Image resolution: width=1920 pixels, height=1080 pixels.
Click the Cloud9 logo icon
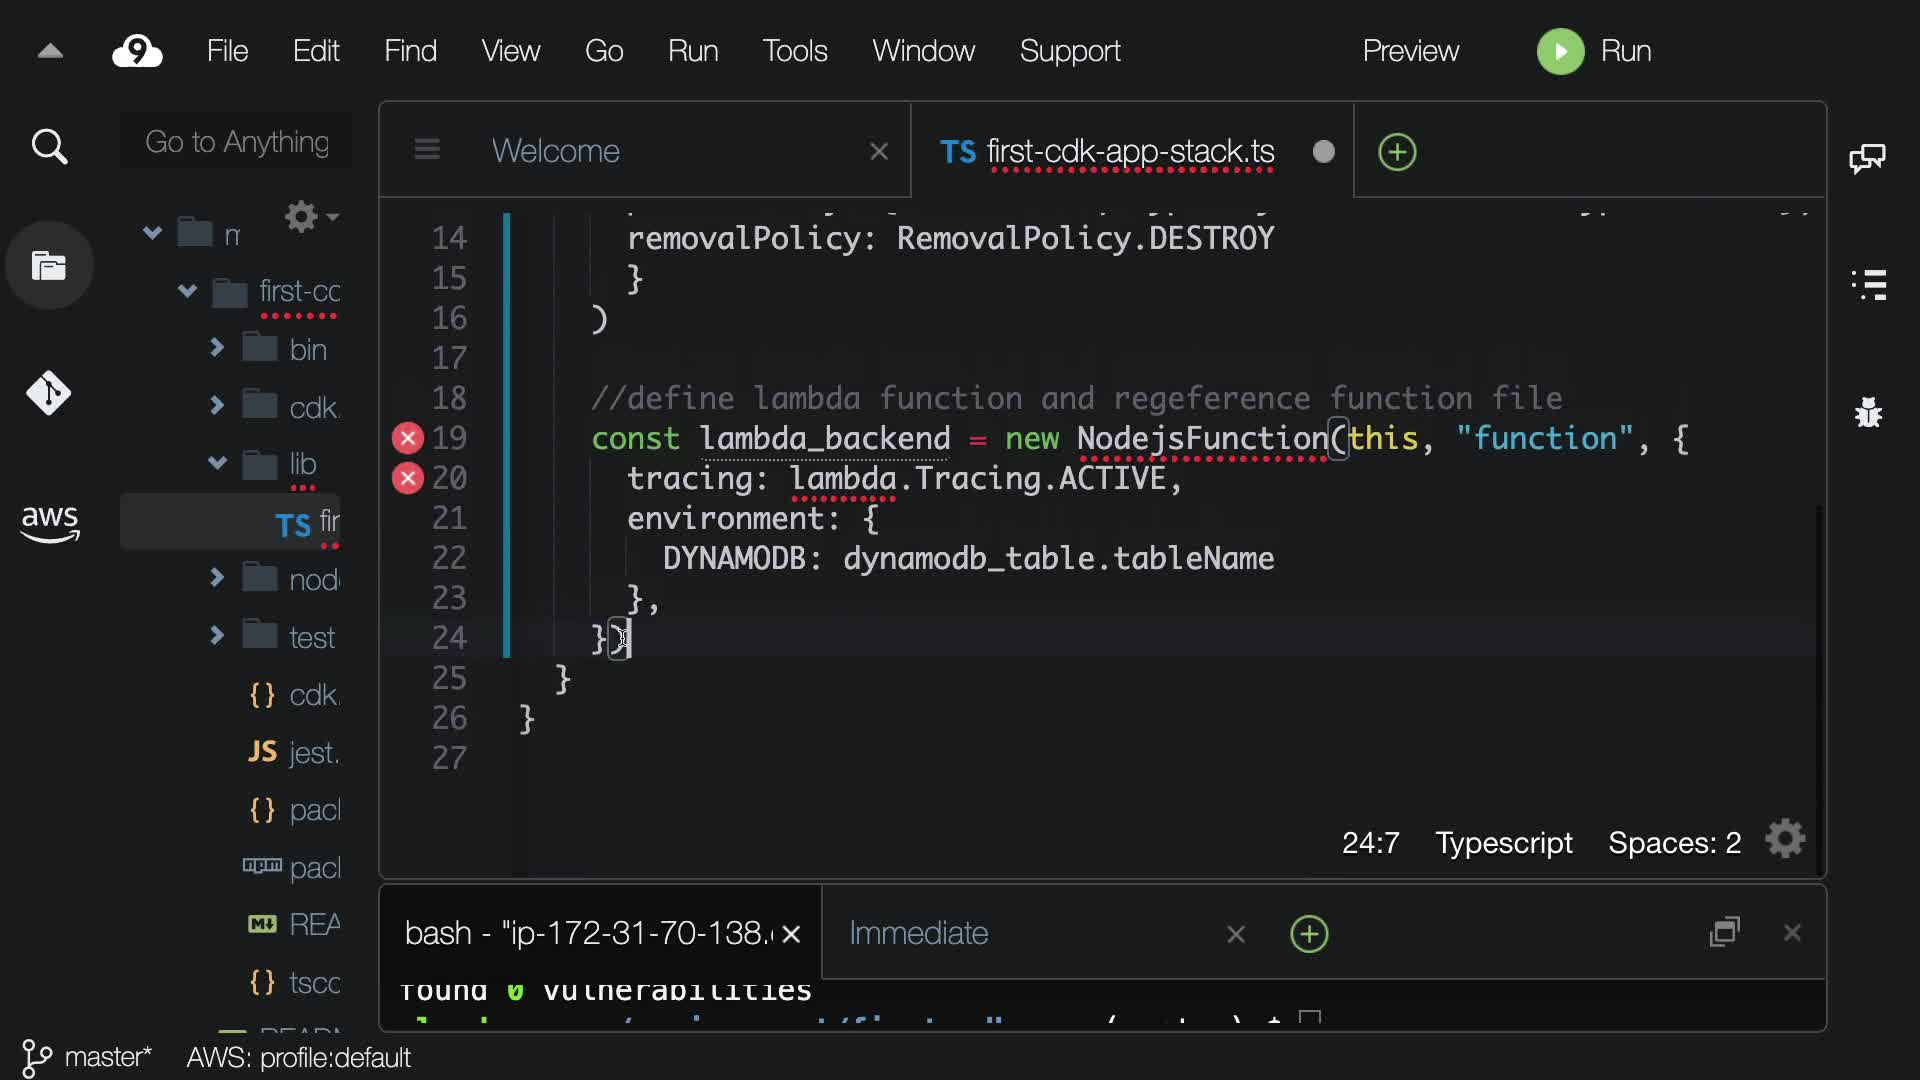coord(137,51)
